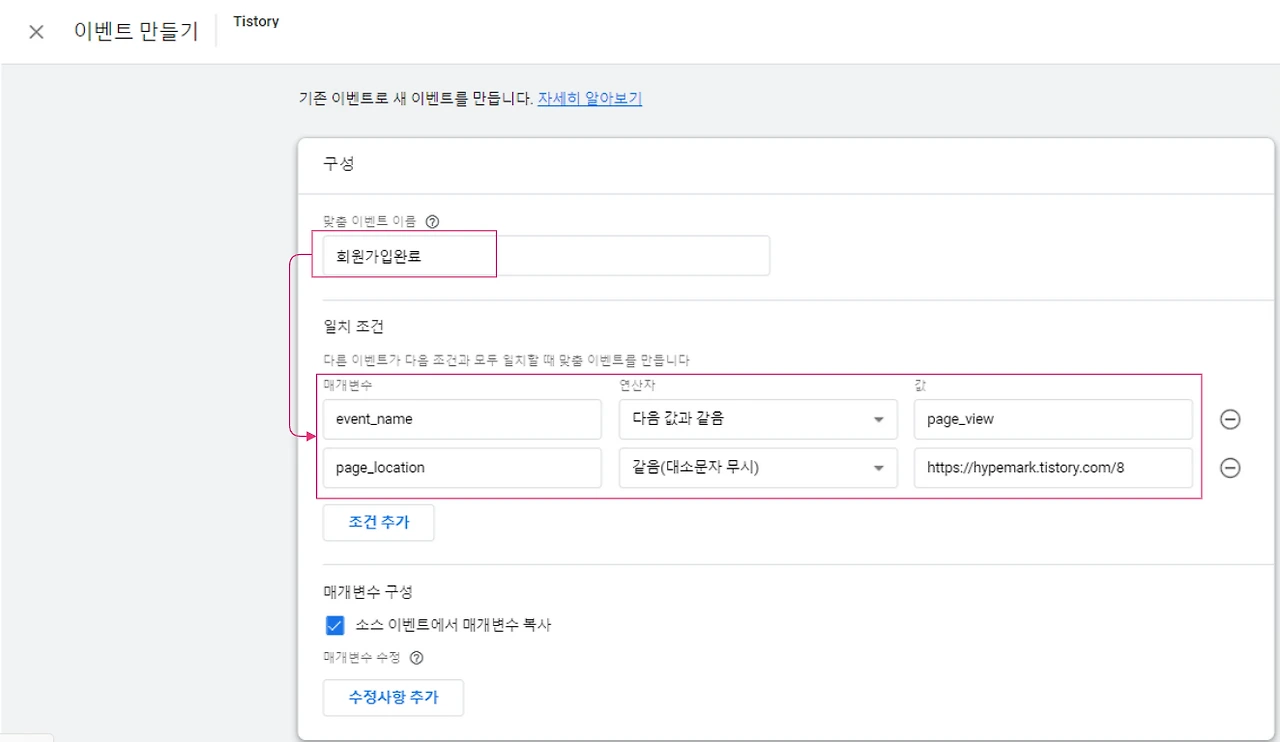
Task: Click the 일치 조건 section heading
Action: click(353, 327)
